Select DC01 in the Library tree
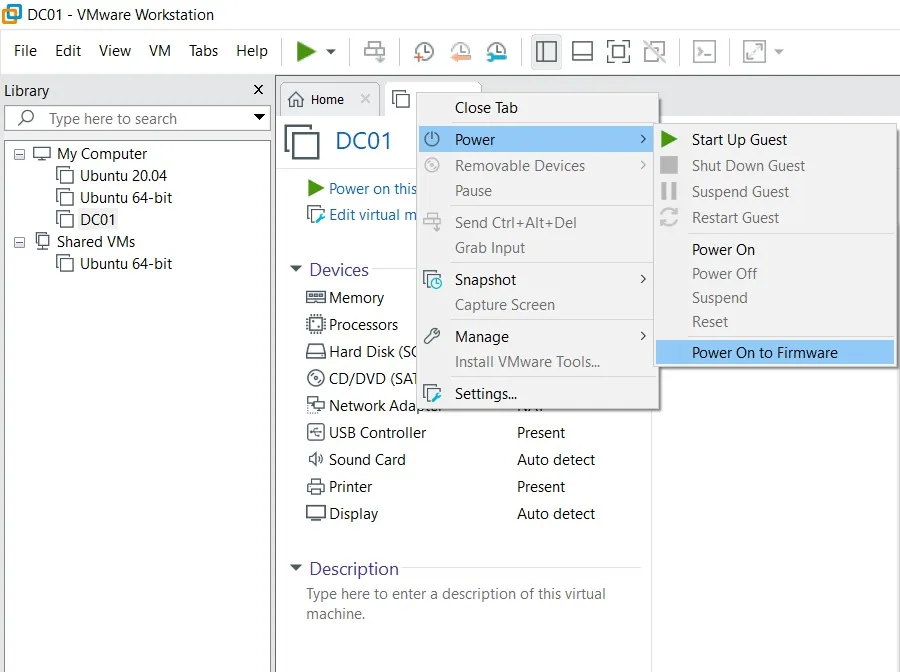900x672 pixels. point(98,220)
